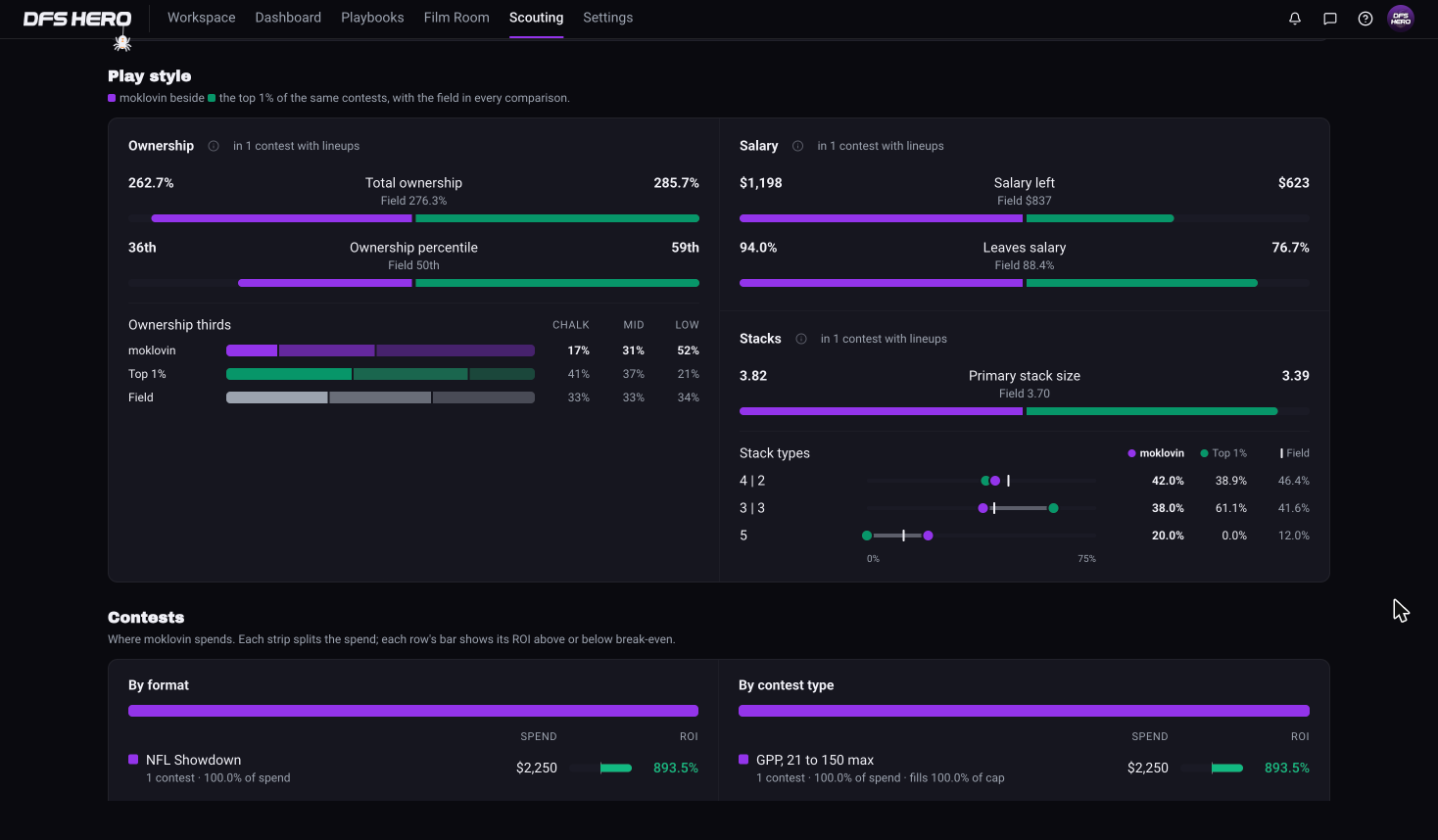Click the DFS Hero logo
Screen dimensions: 1438x840
[x=77, y=18]
